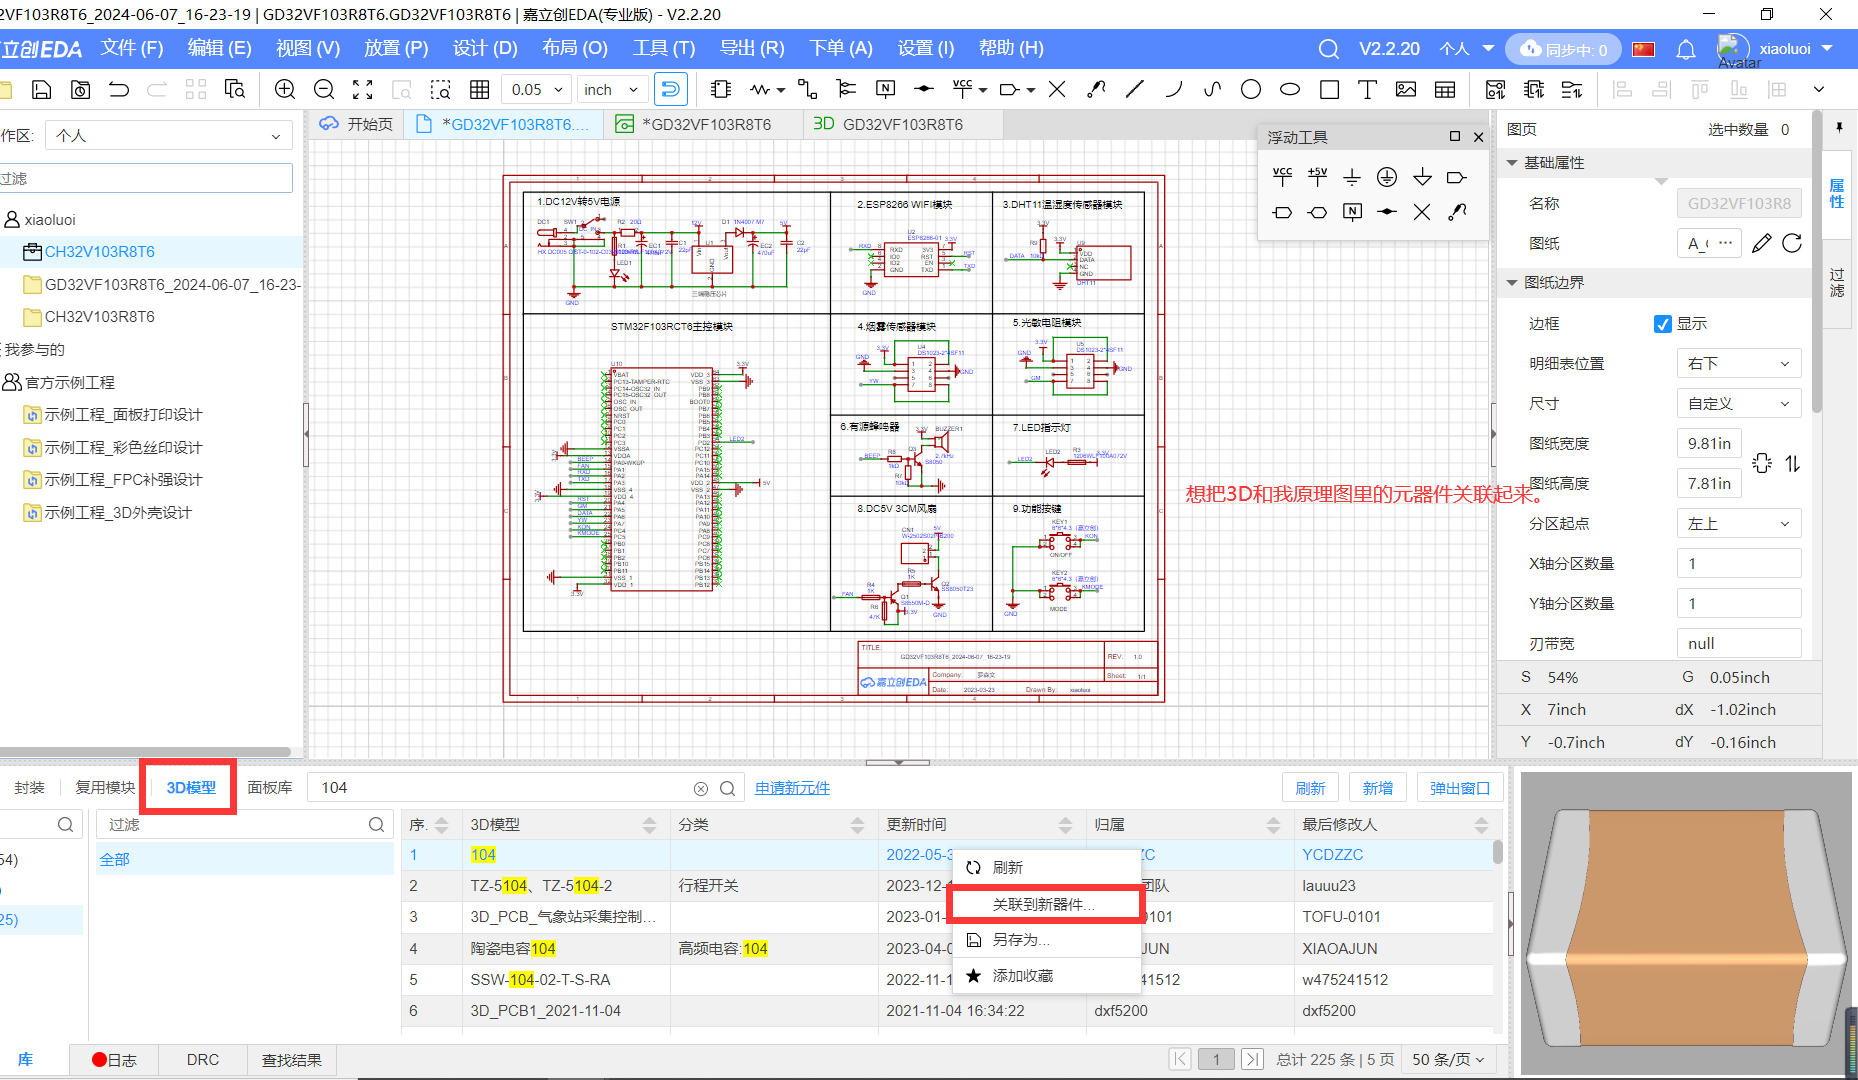
Task: Click the 弹出窗口 button
Action: click(x=1459, y=788)
